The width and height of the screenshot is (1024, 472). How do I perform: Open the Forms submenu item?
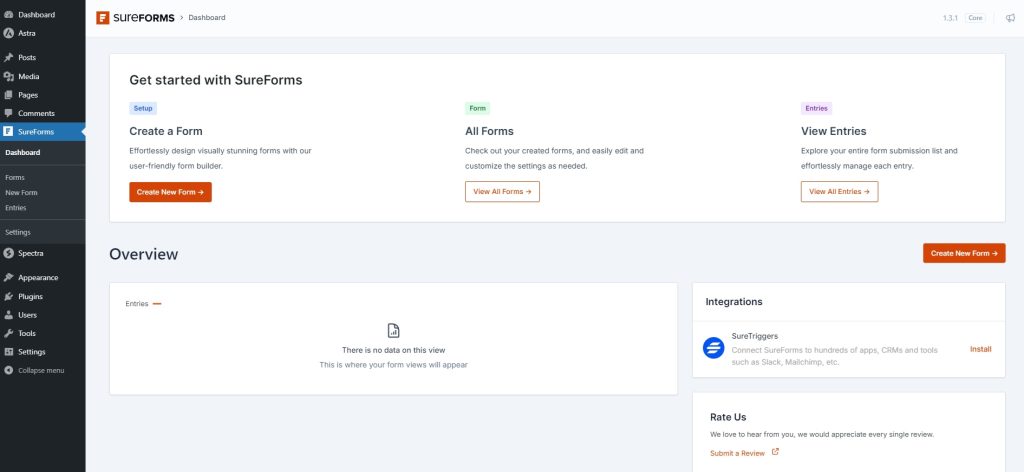point(15,178)
